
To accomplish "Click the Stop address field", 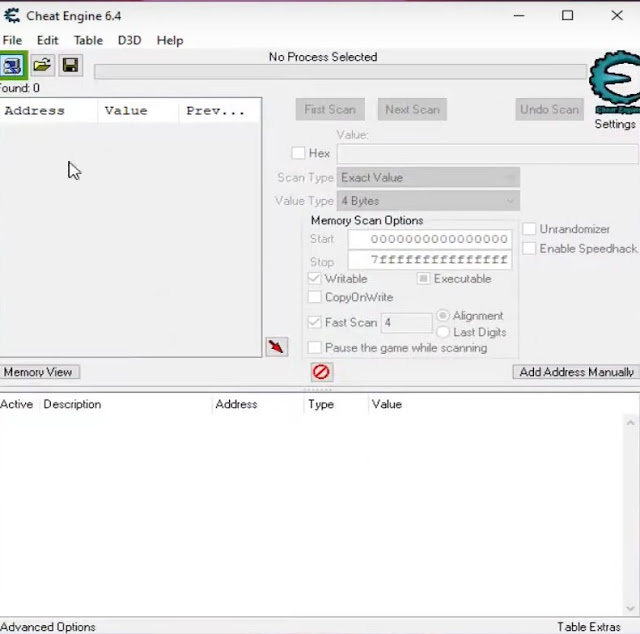I will [430, 260].
